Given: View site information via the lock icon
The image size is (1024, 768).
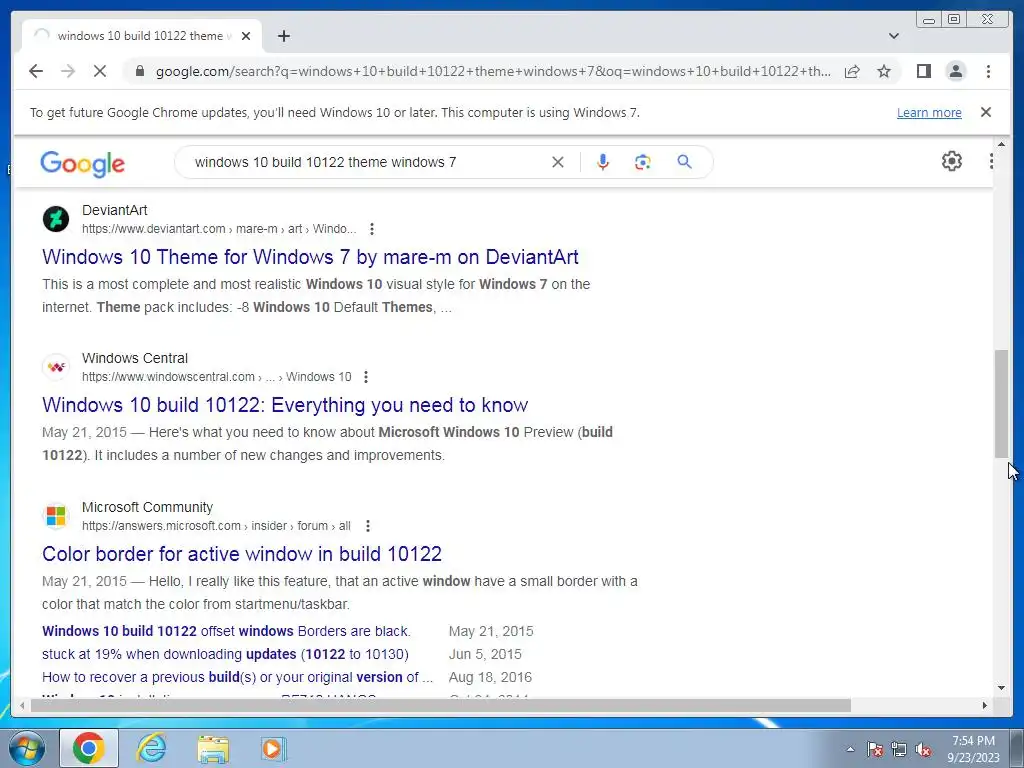Looking at the screenshot, I should (139, 71).
